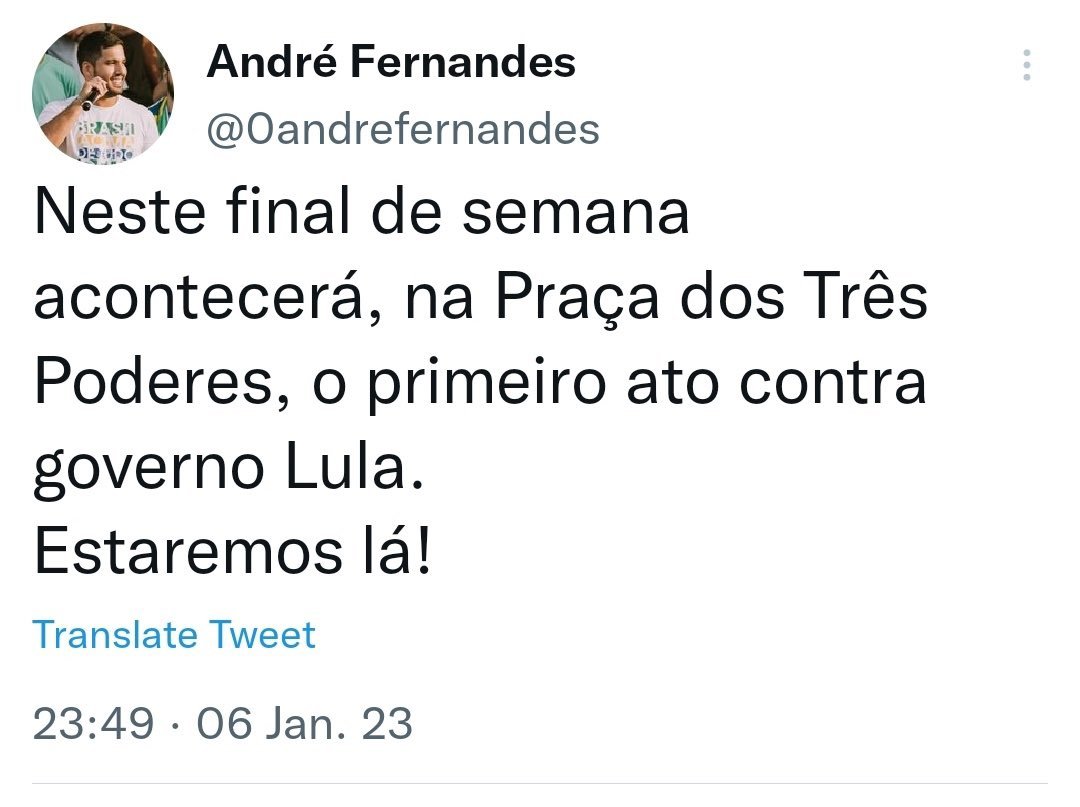The height and width of the screenshot is (807, 1080).
Task: Click the 23:49 timestamp
Action: pos(93,724)
